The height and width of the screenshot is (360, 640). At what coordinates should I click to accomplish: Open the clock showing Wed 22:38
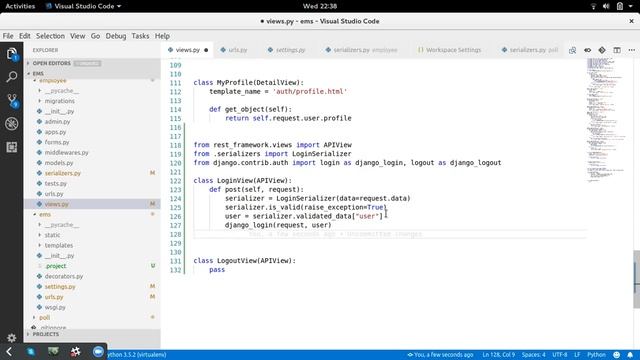(x=320, y=6)
